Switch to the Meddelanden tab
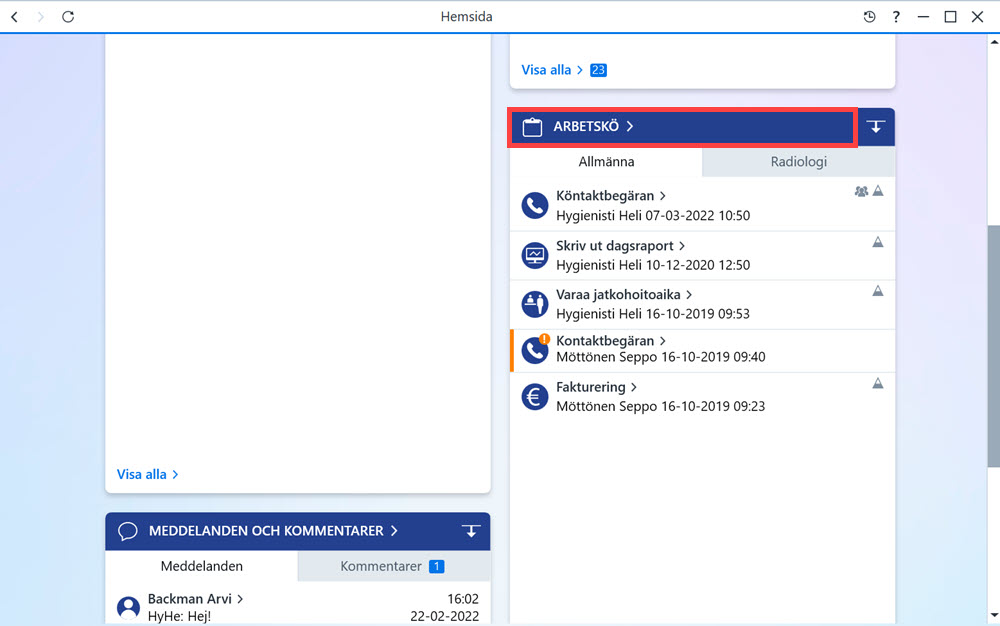 coord(202,566)
